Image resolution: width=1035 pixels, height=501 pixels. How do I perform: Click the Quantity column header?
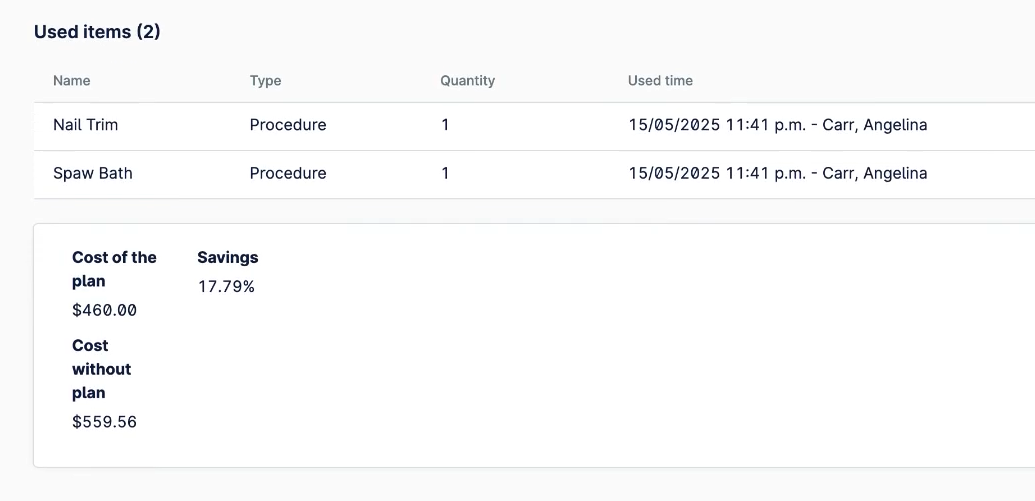click(467, 80)
